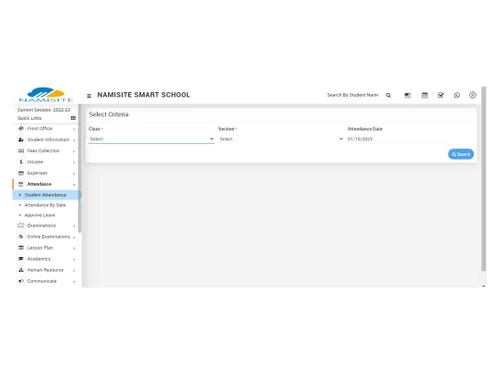The height and width of the screenshot is (375, 500).
Task: Collapse the Attendance chevron
Action: coord(74,185)
